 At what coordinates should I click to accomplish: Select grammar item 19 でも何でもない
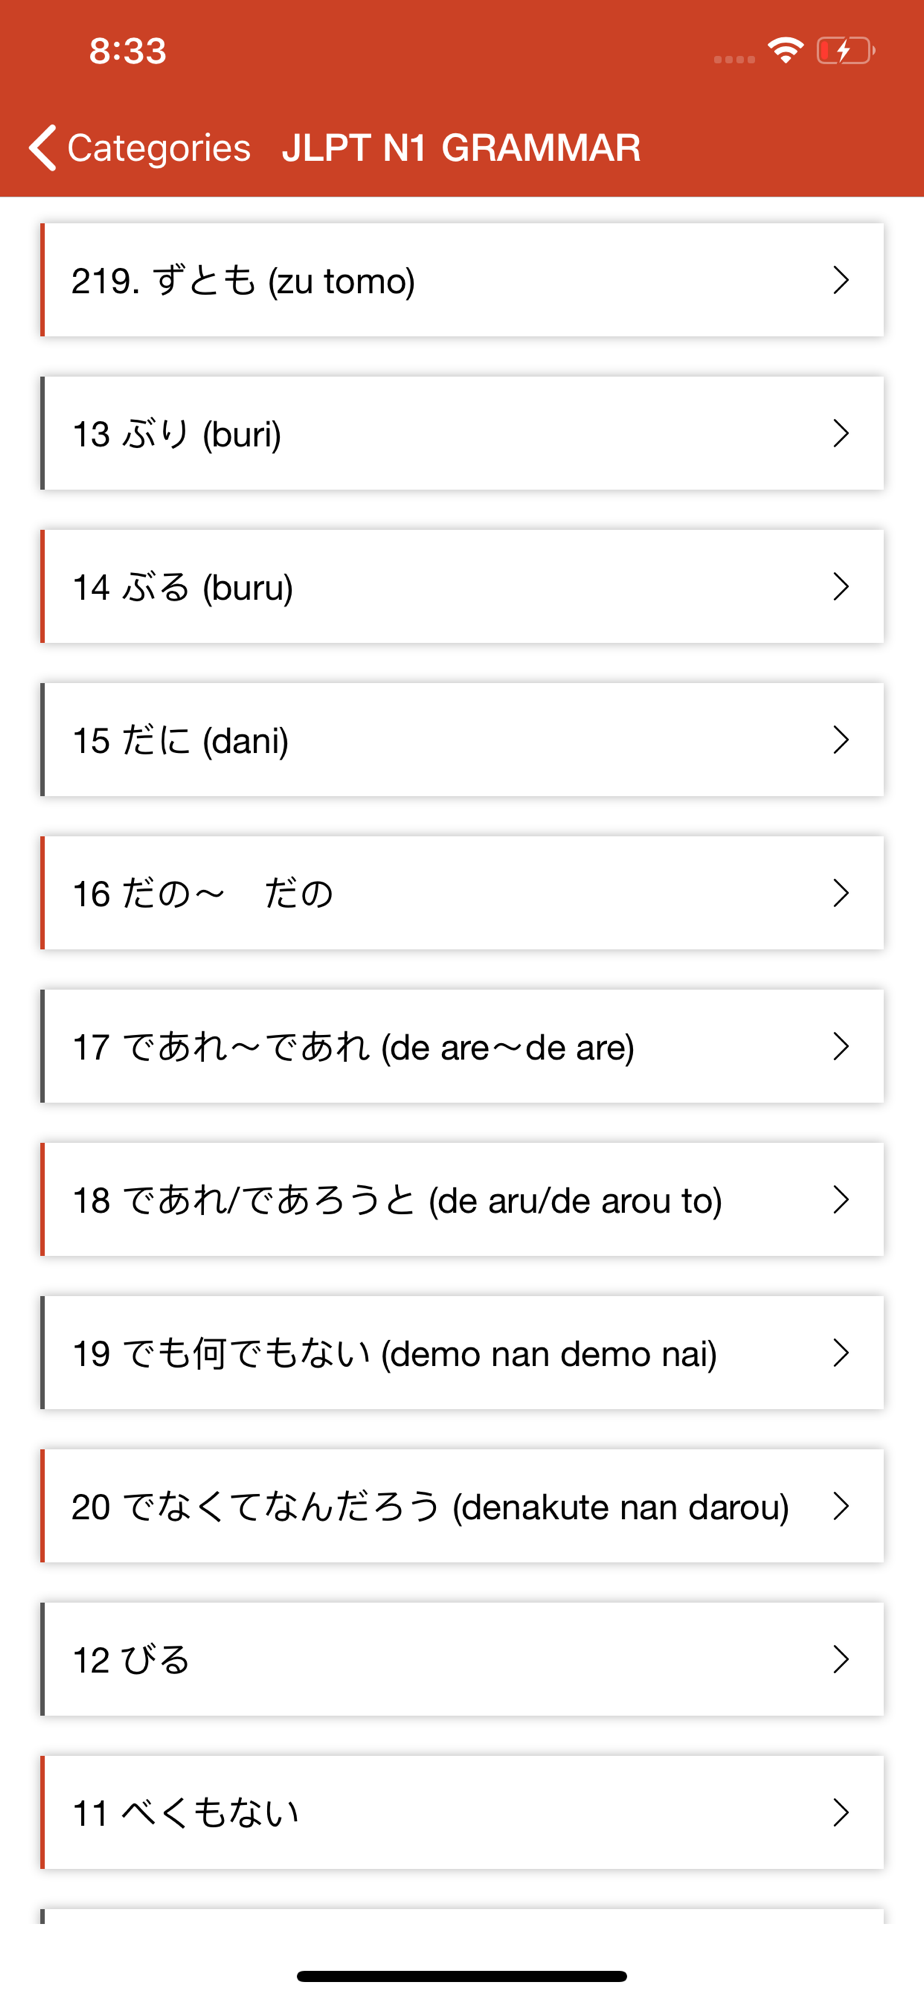click(462, 1353)
